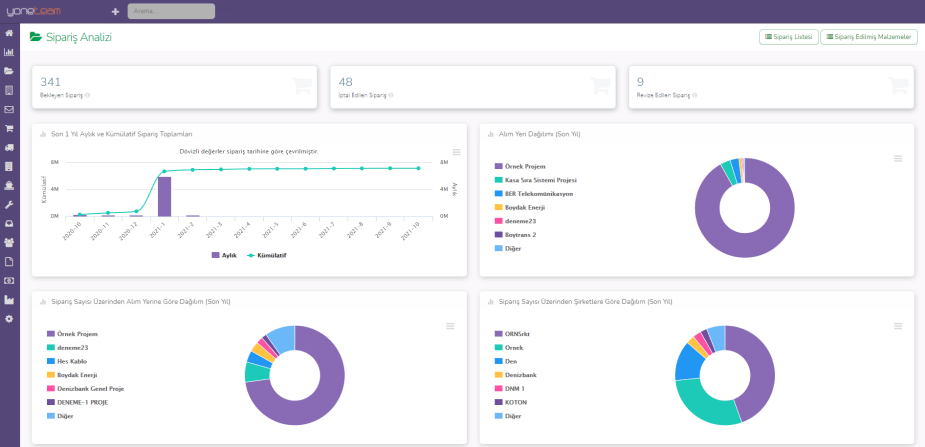Open chart menu for Şirketlere Göre Dağılım
The width and height of the screenshot is (925, 447).
[897, 326]
